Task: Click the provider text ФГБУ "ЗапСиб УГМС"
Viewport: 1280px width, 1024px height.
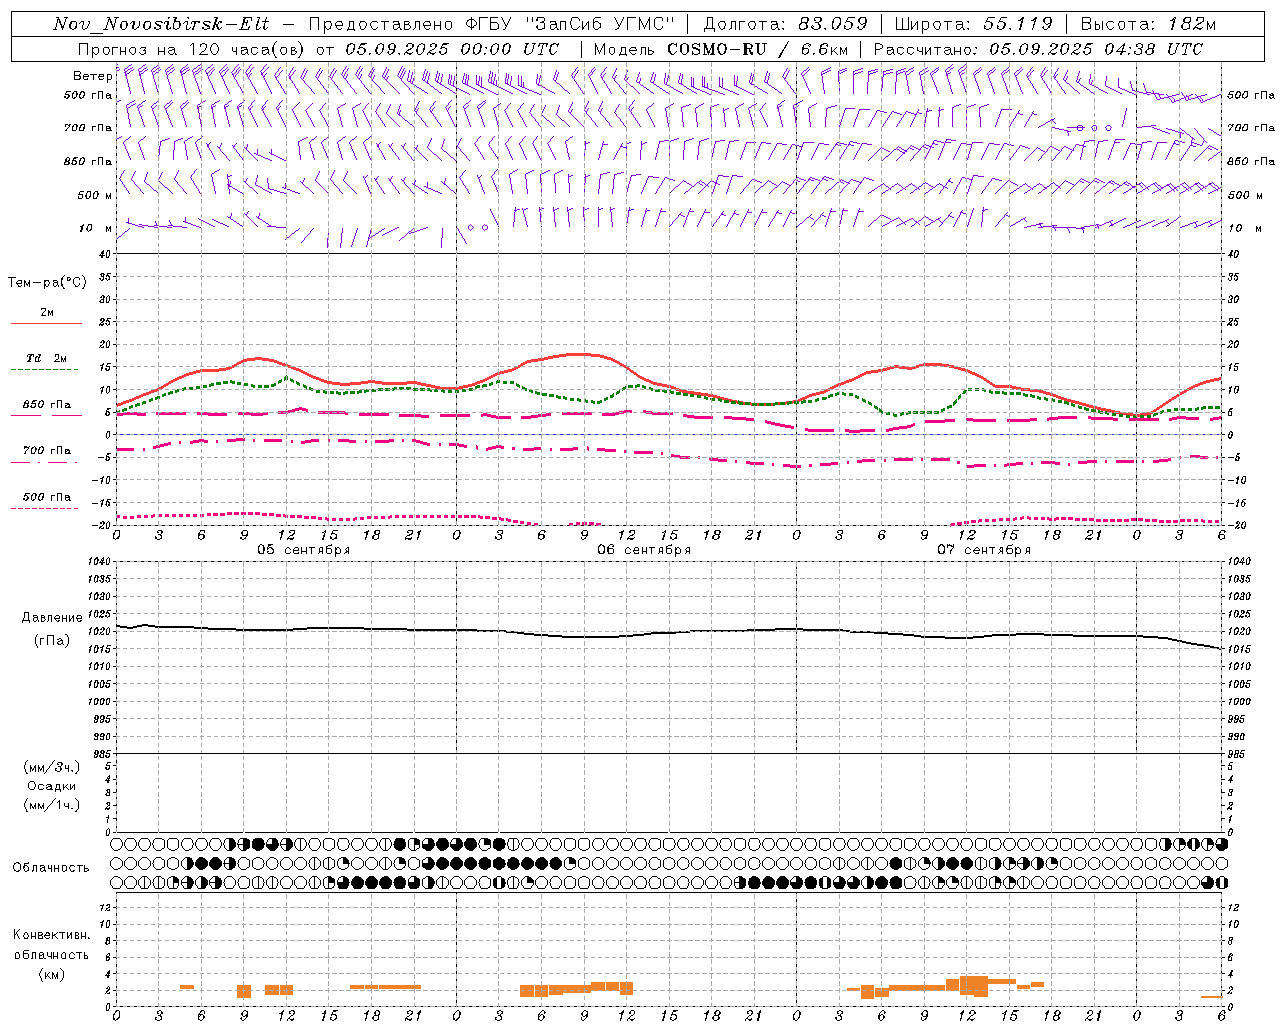Action: (568, 24)
